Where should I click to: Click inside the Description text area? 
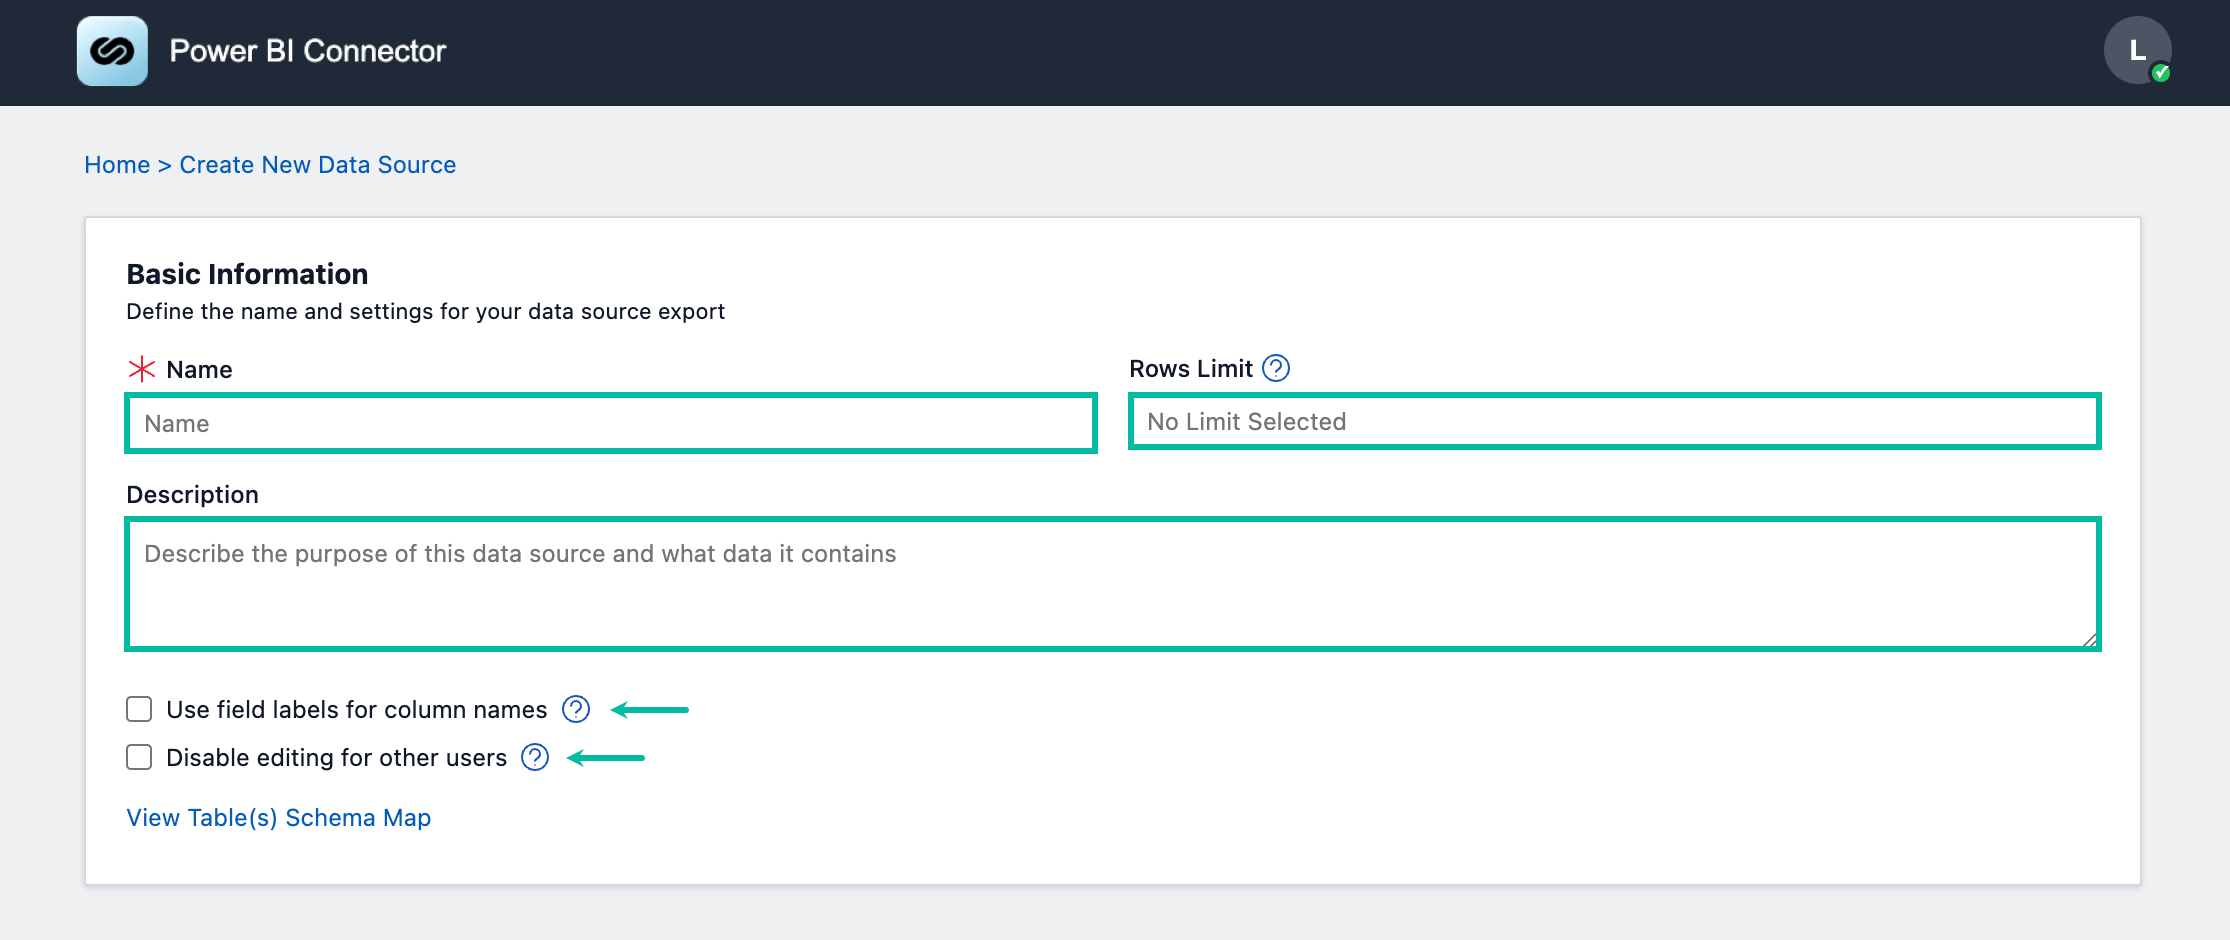(1113, 584)
